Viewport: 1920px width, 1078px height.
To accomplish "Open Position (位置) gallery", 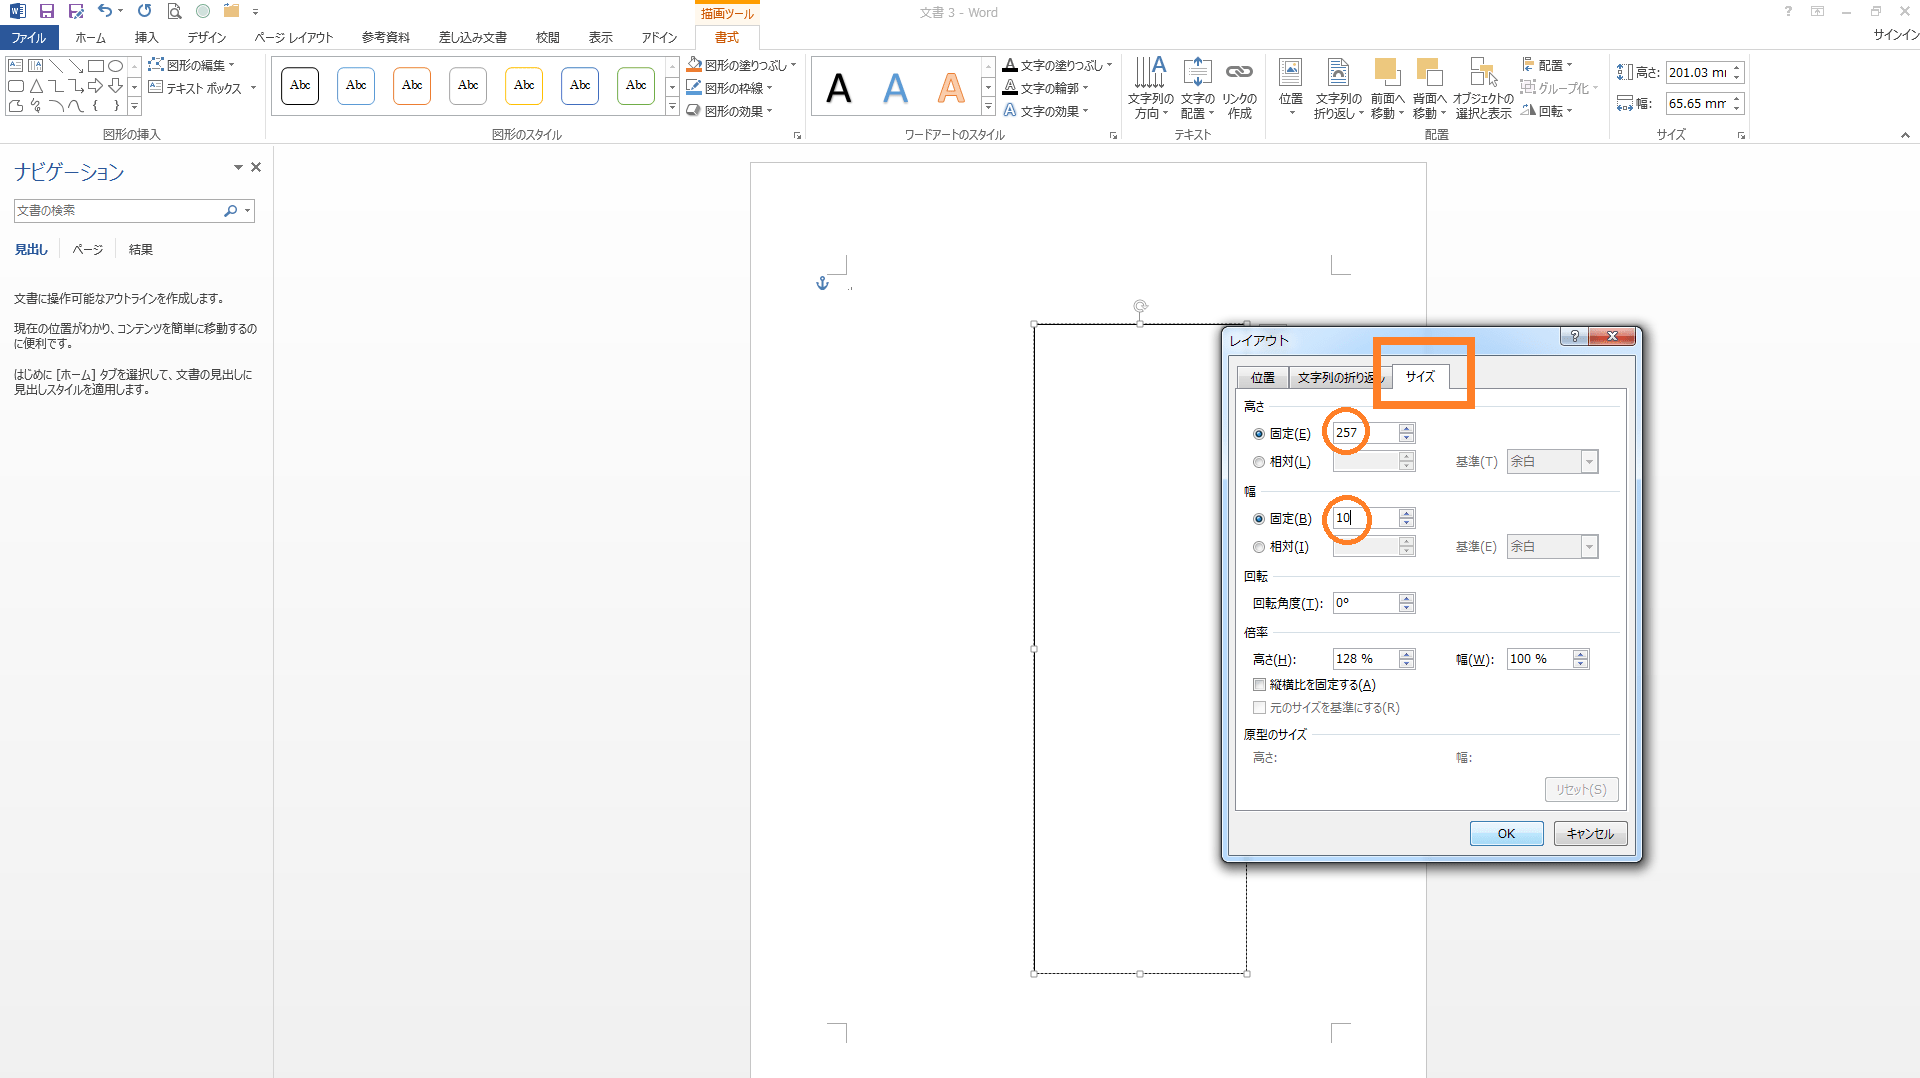I will pyautogui.click(x=1290, y=88).
